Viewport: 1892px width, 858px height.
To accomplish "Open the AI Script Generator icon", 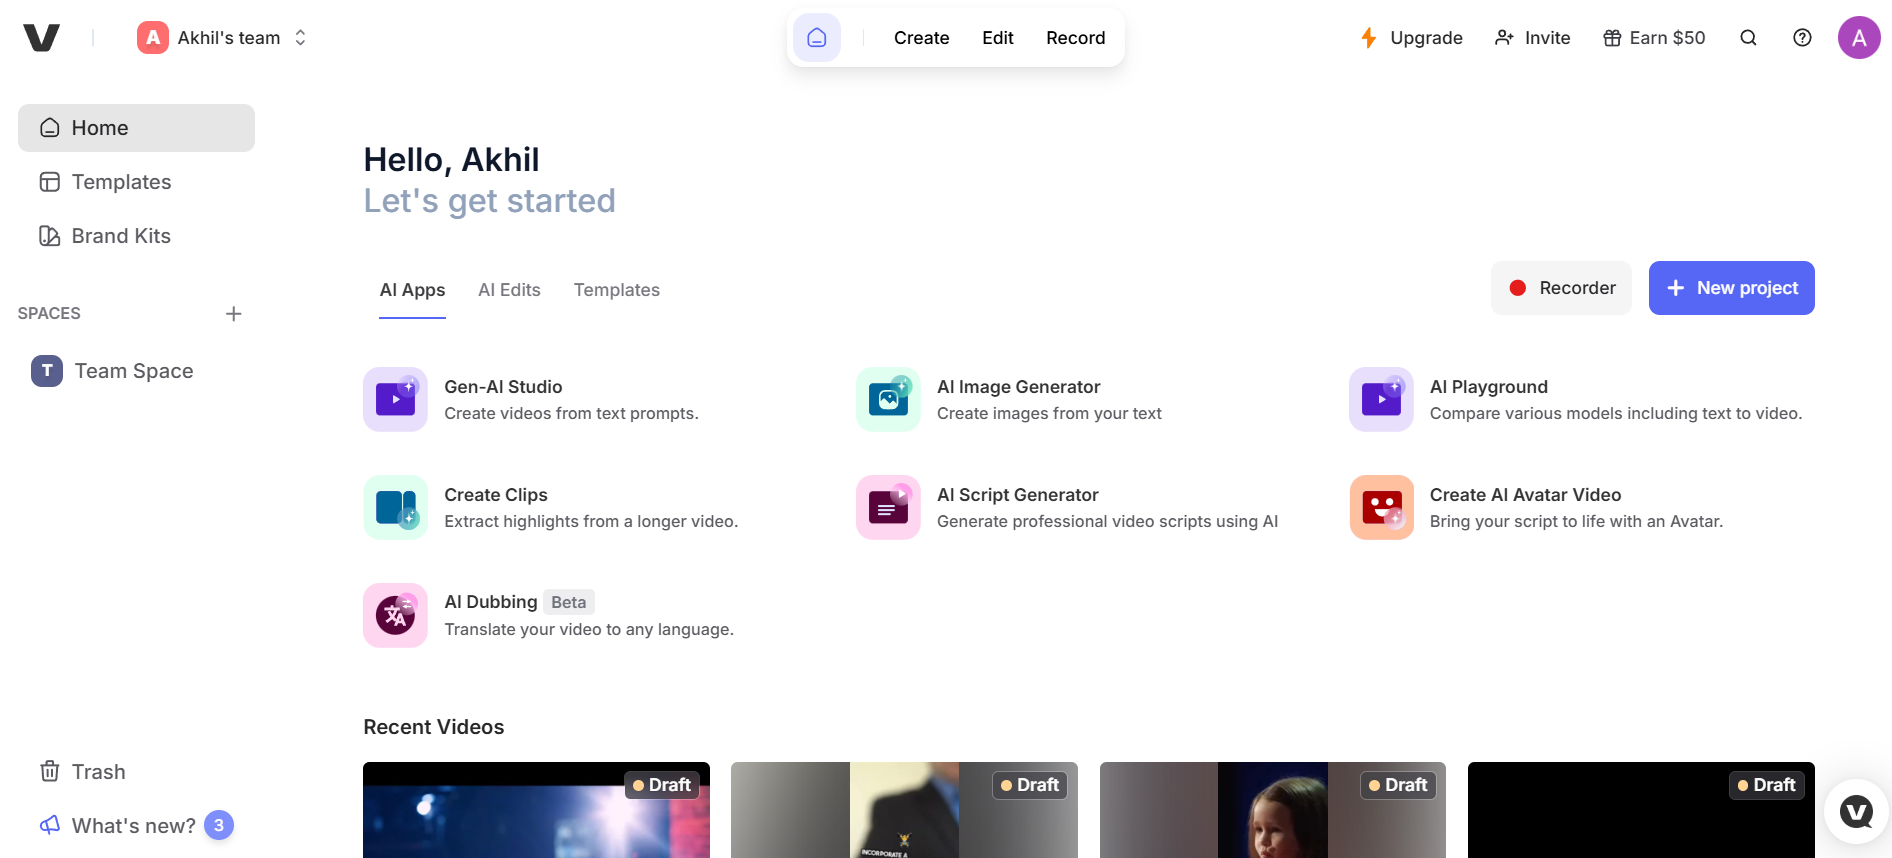I will pos(888,507).
